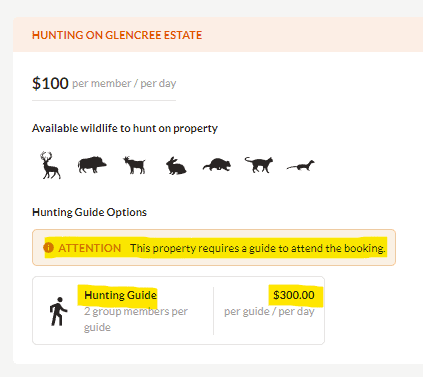The image size is (423, 377).
Task: Click the wild boar wildlife icon
Action: coord(92,165)
